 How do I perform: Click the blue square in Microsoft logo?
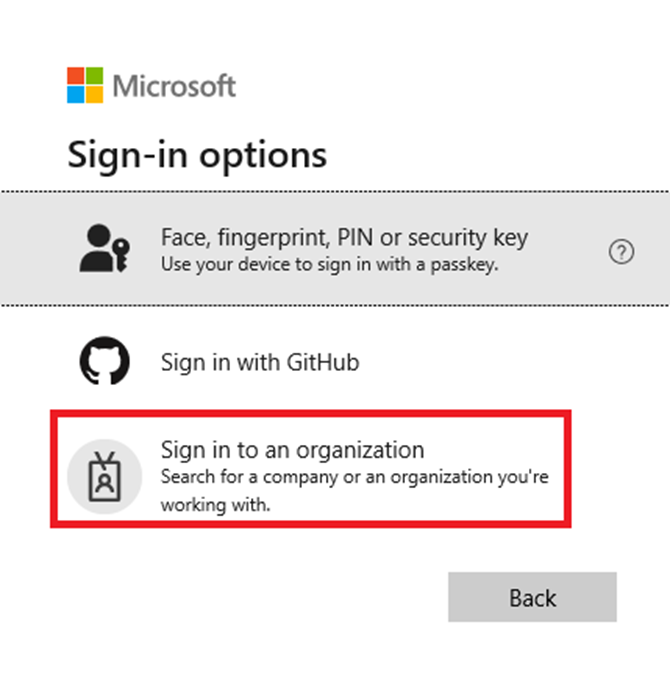pyautogui.click(x=75, y=94)
